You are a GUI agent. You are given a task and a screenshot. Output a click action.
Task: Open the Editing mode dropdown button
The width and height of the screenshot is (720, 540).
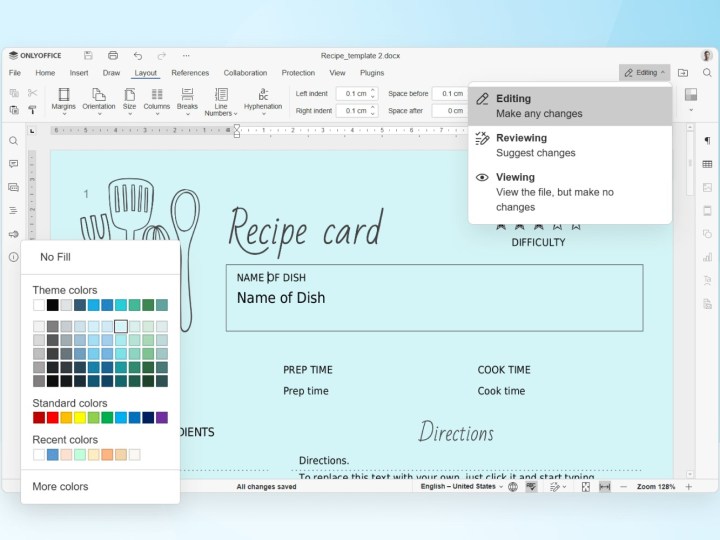click(644, 73)
